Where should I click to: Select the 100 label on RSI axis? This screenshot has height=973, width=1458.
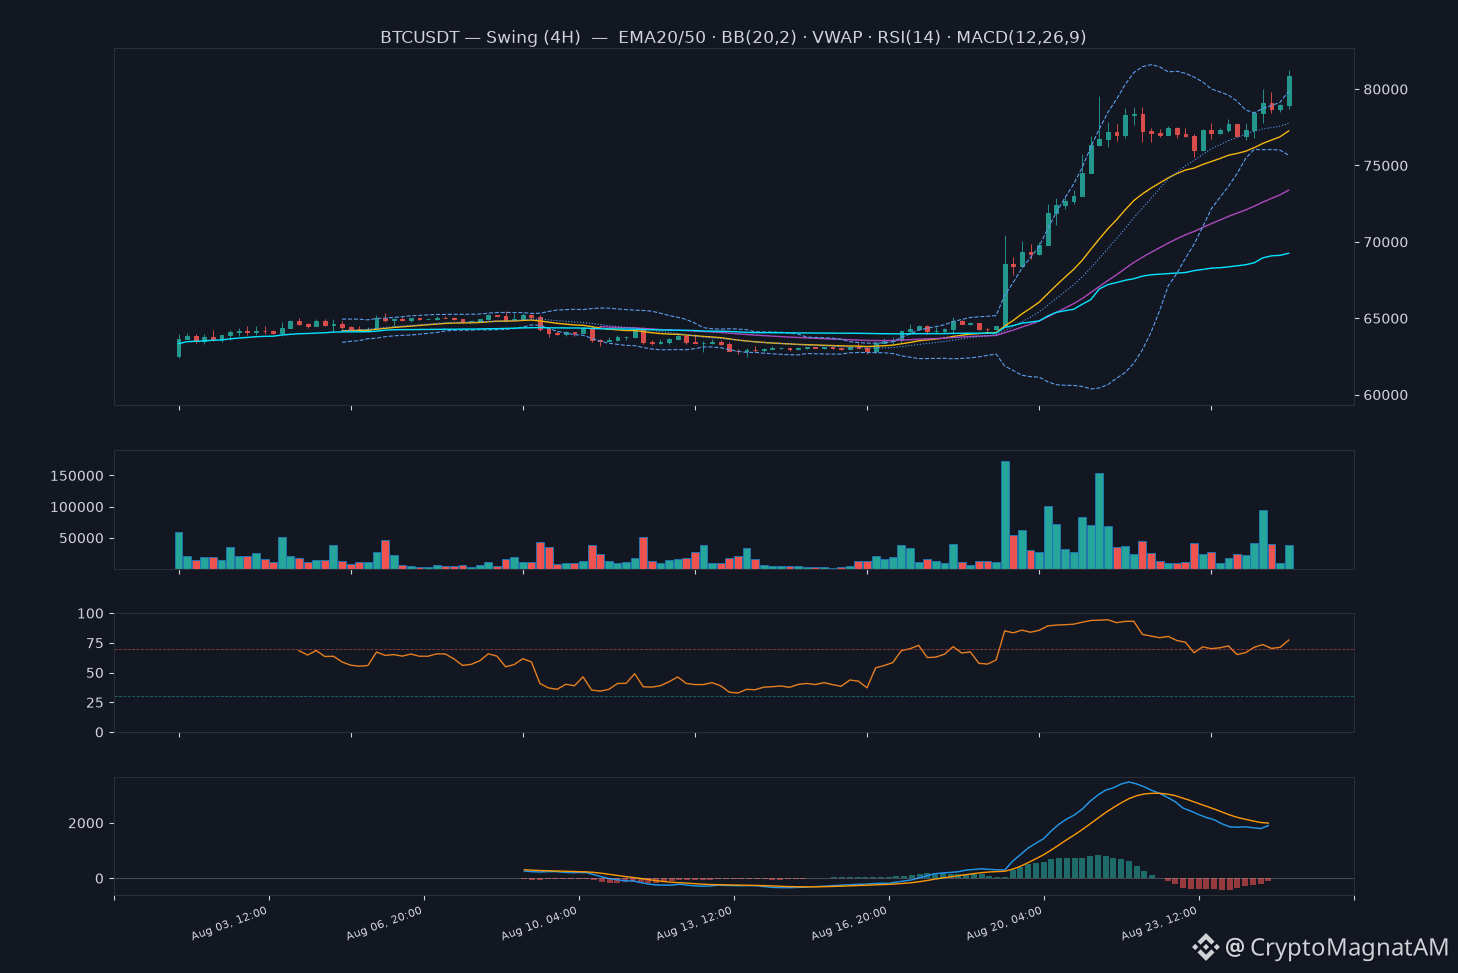[91, 613]
